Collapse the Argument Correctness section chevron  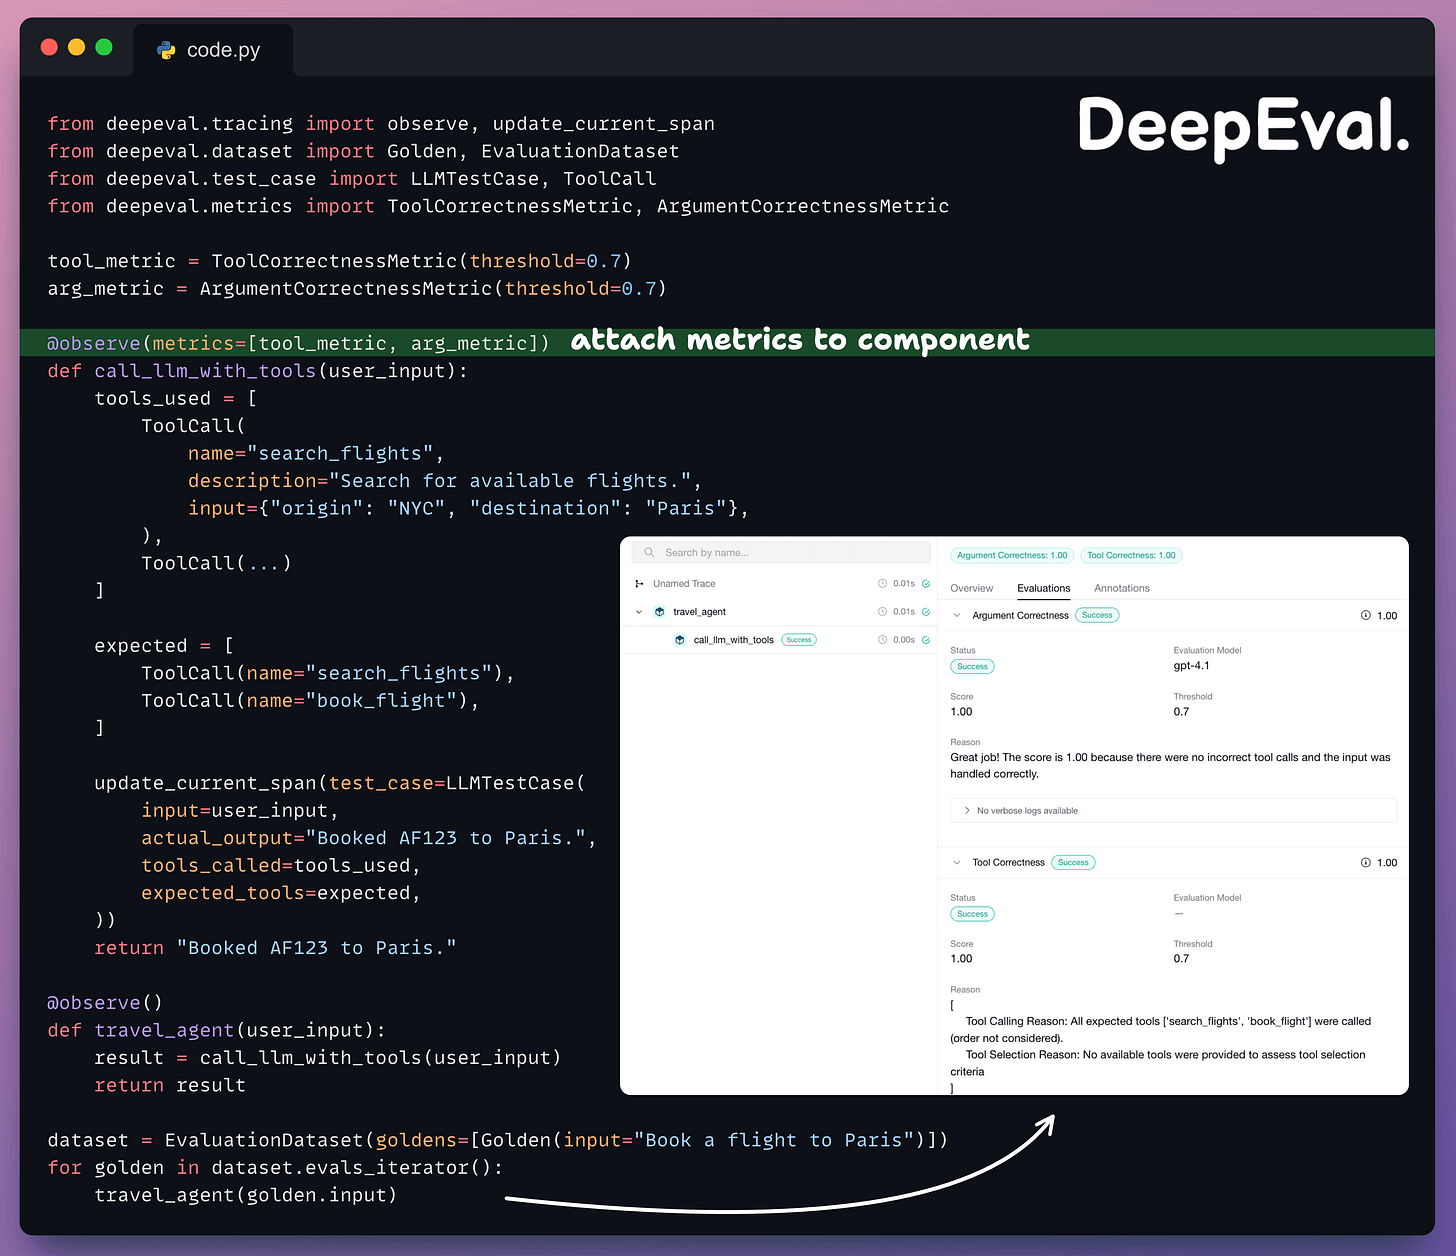[x=957, y=615]
